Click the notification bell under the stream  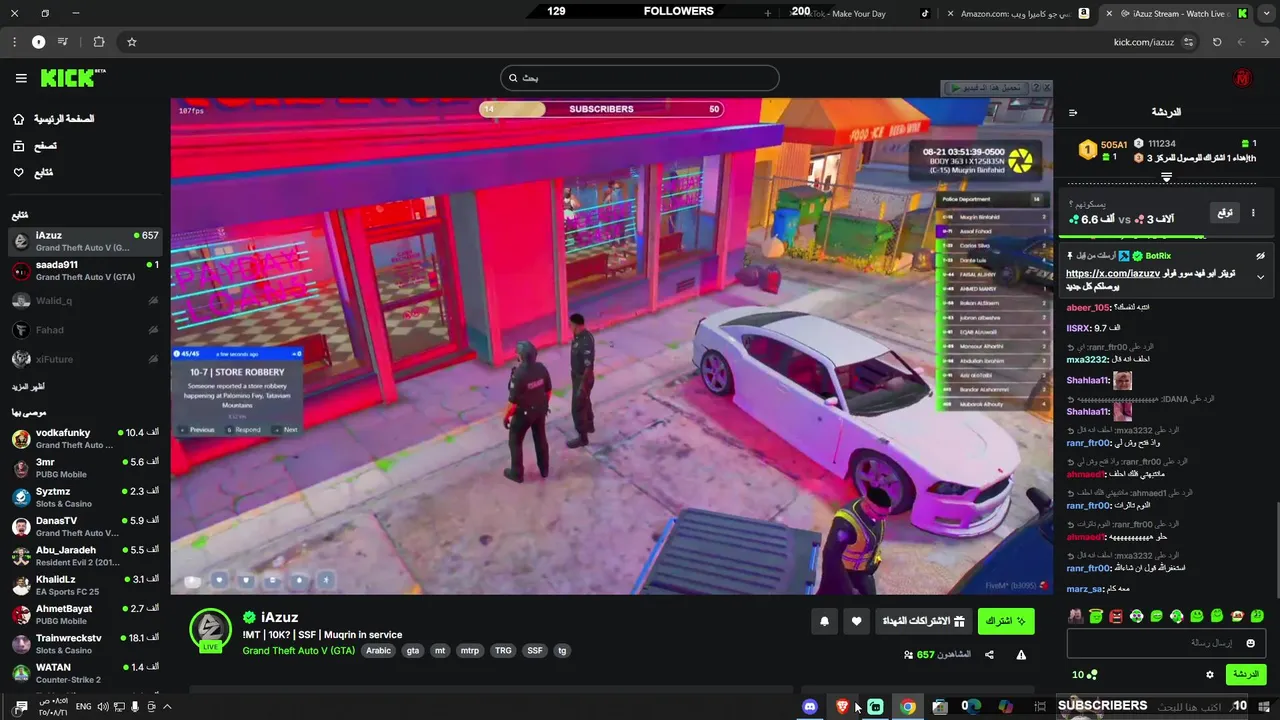825,621
